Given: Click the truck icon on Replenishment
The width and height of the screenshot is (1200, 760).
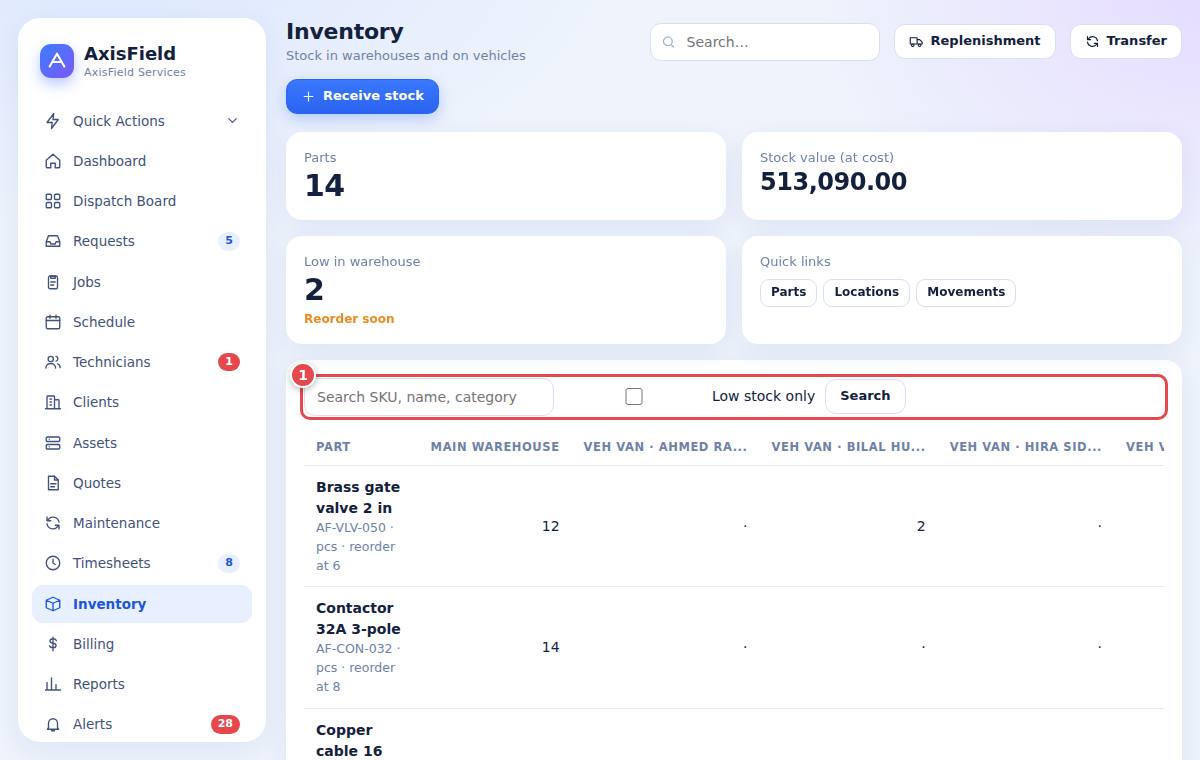Looking at the screenshot, I should tap(916, 41).
